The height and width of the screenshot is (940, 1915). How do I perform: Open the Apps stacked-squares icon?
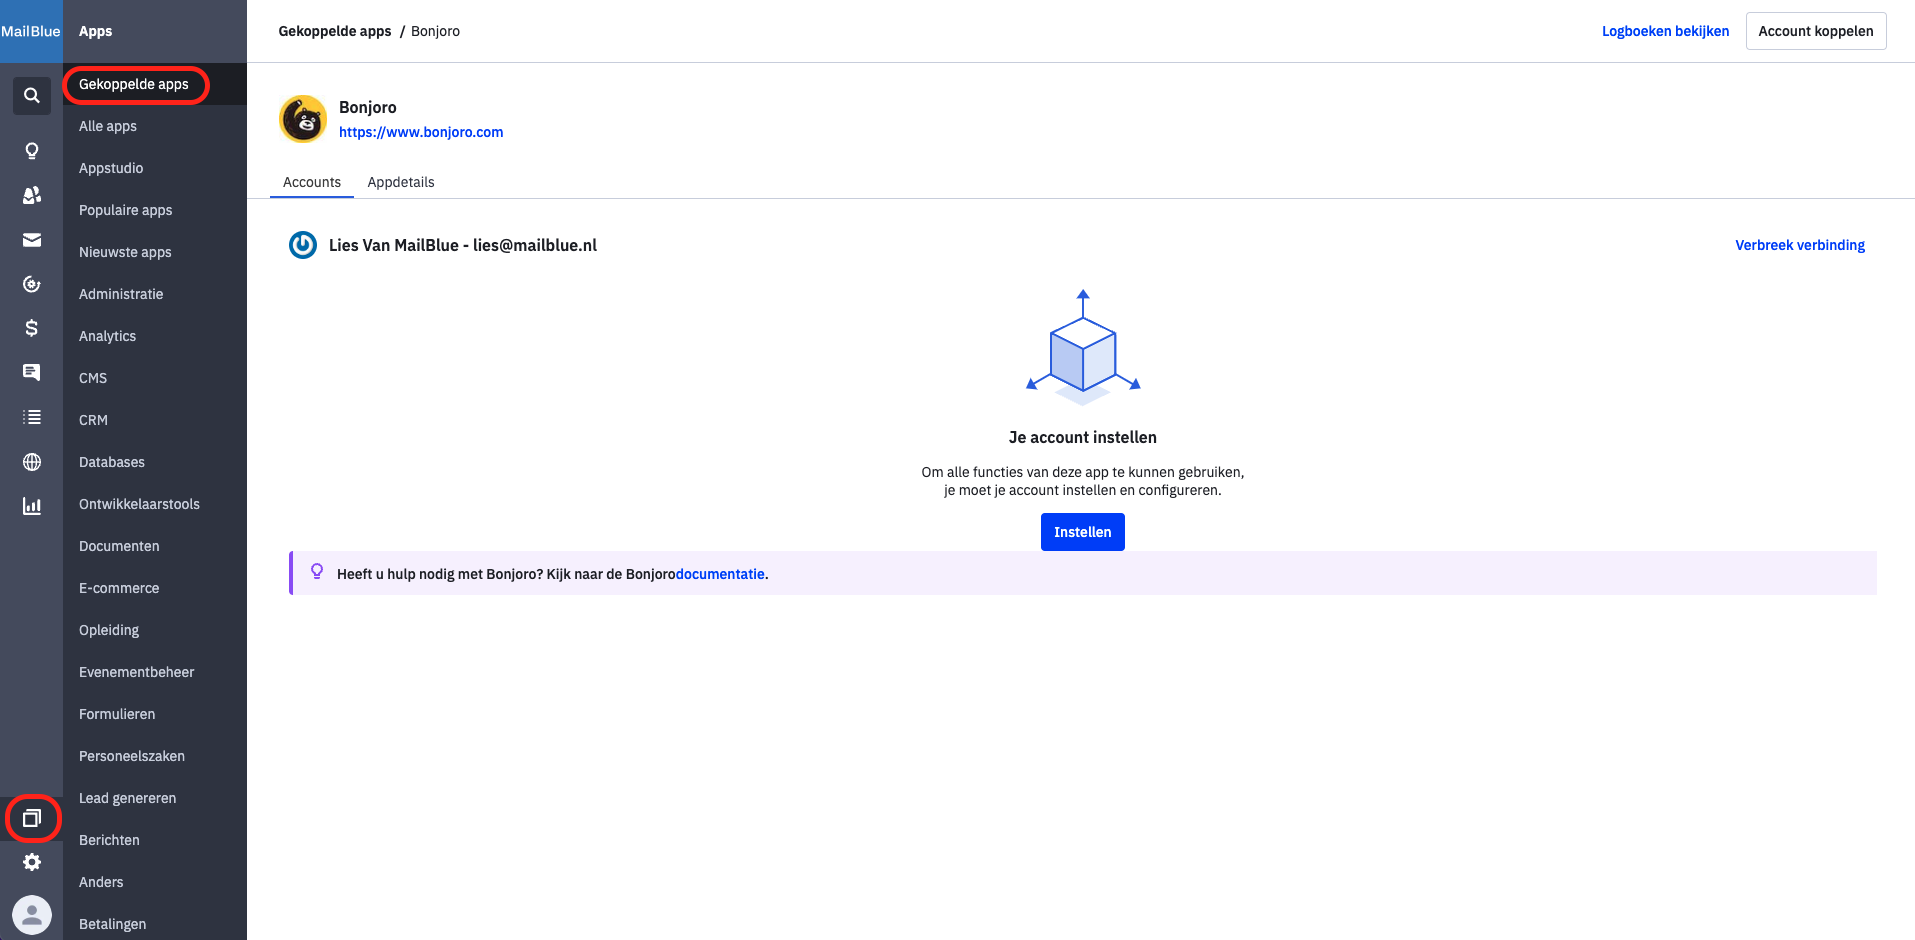[32, 818]
